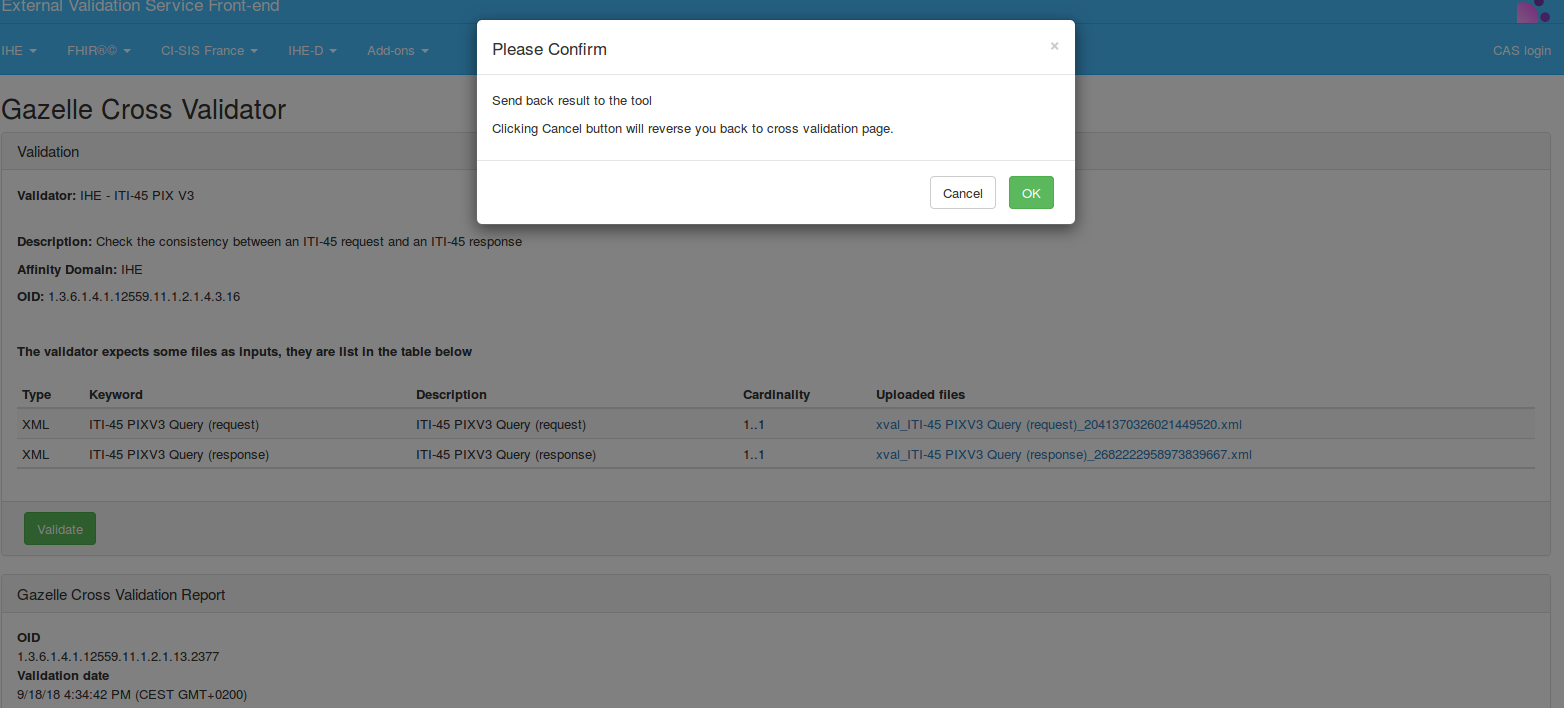The image size is (1564, 708).
Task: Expand the Add-ons menu
Action: coord(396,50)
